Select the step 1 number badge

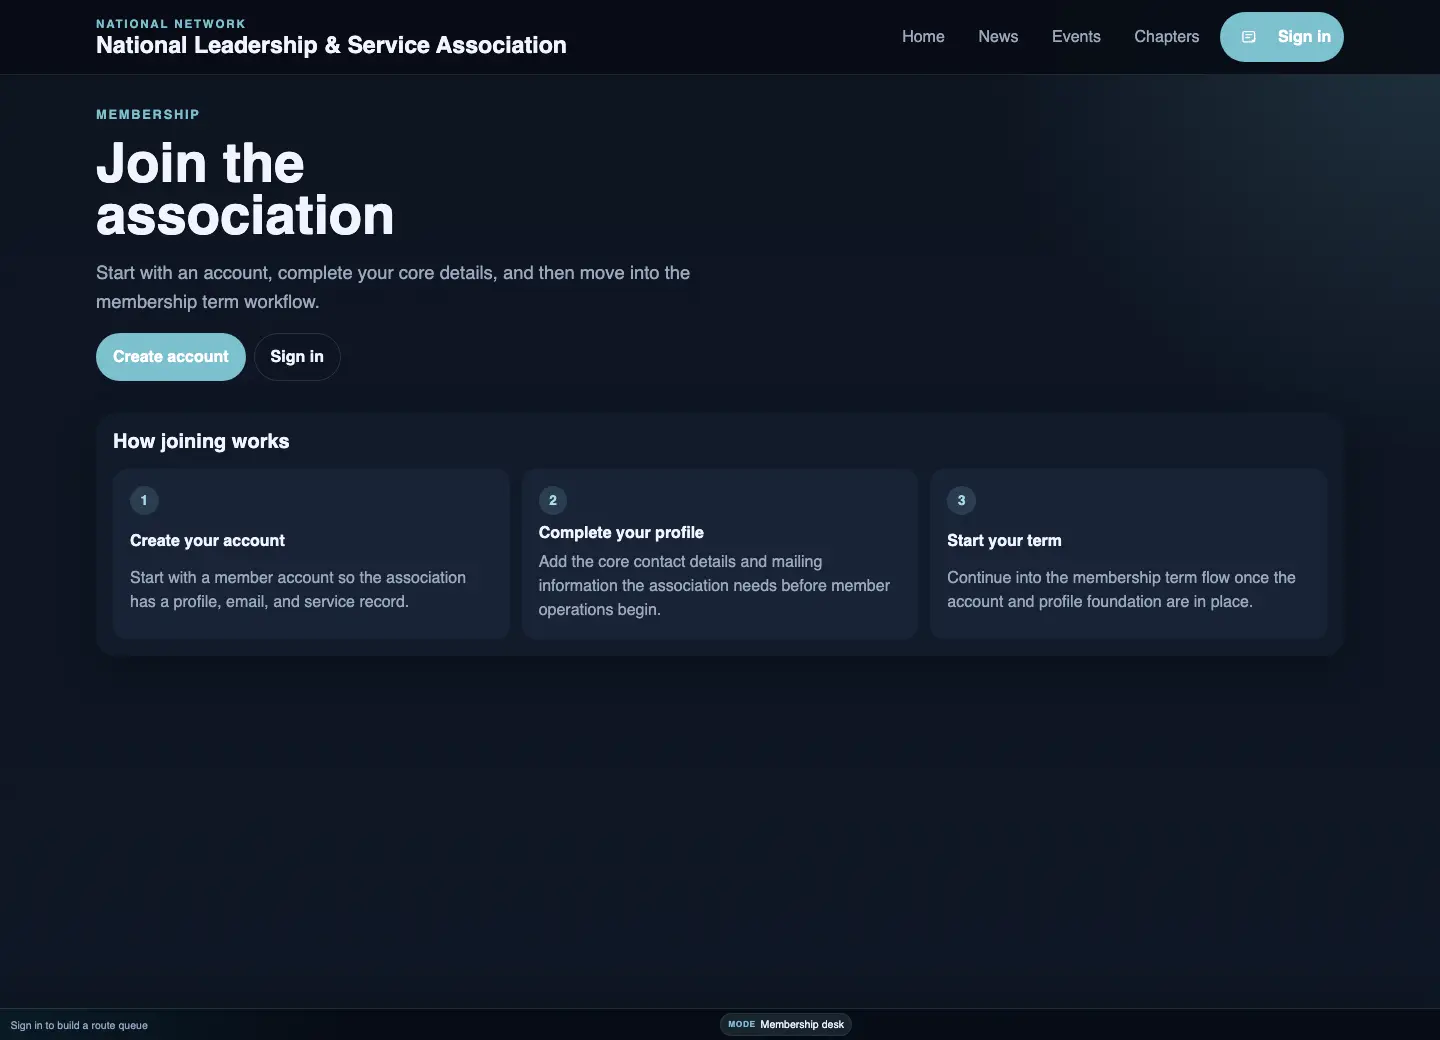[144, 500]
